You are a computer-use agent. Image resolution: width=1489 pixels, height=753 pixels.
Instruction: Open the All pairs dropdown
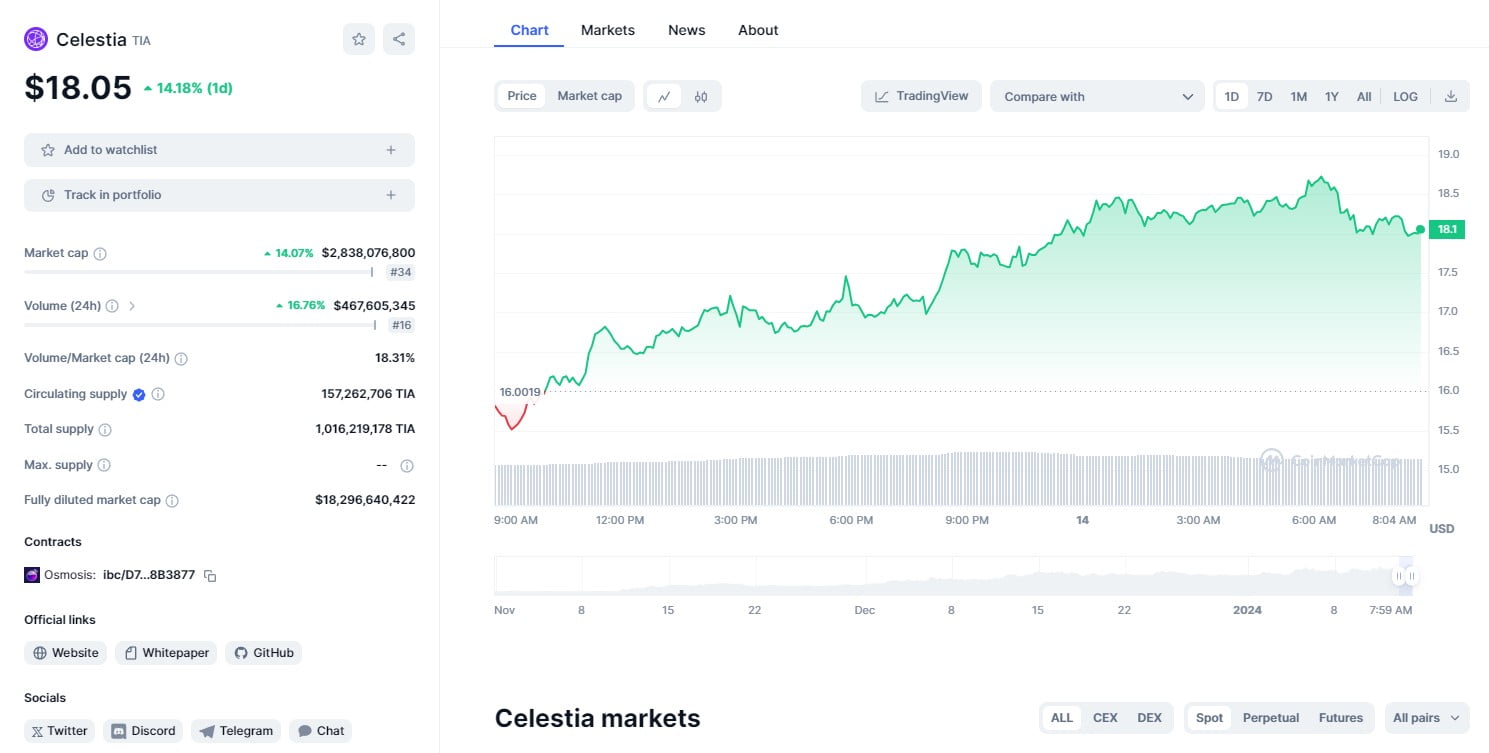pos(1427,718)
